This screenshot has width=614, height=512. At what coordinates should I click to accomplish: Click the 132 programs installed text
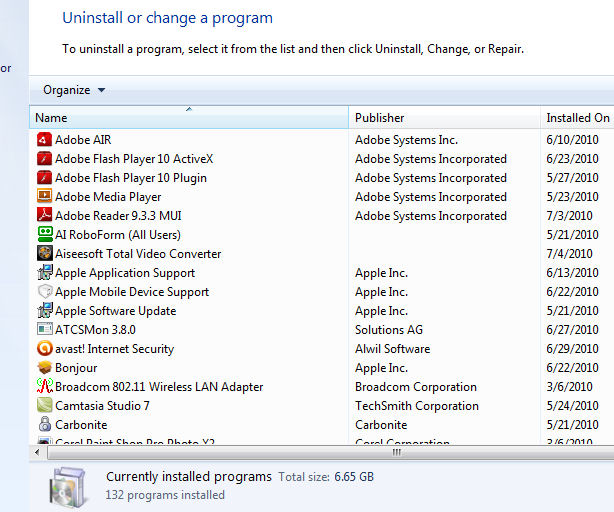point(165,495)
